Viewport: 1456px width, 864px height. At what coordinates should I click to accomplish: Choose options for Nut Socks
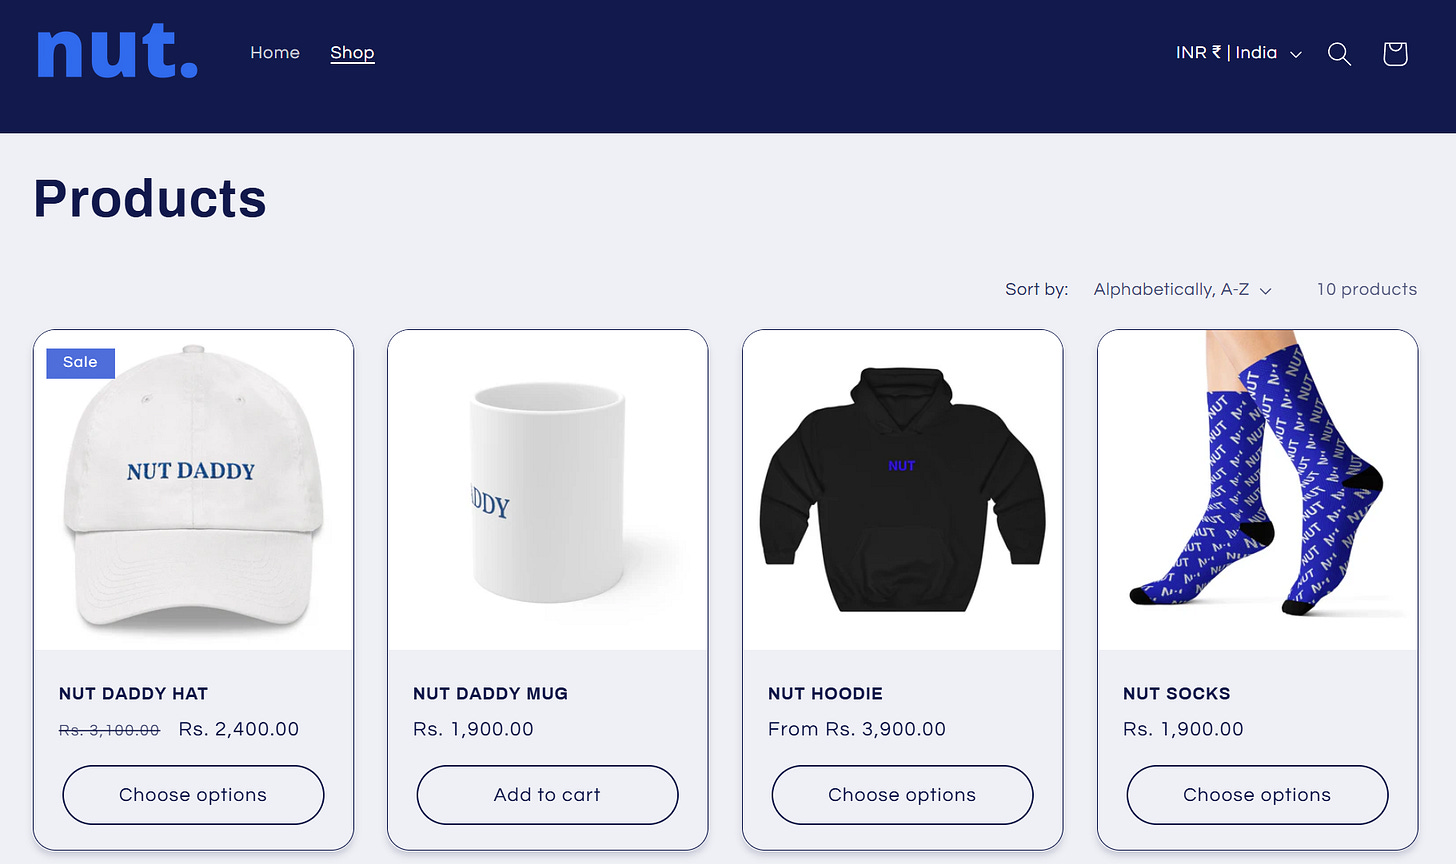tap(1257, 795)
